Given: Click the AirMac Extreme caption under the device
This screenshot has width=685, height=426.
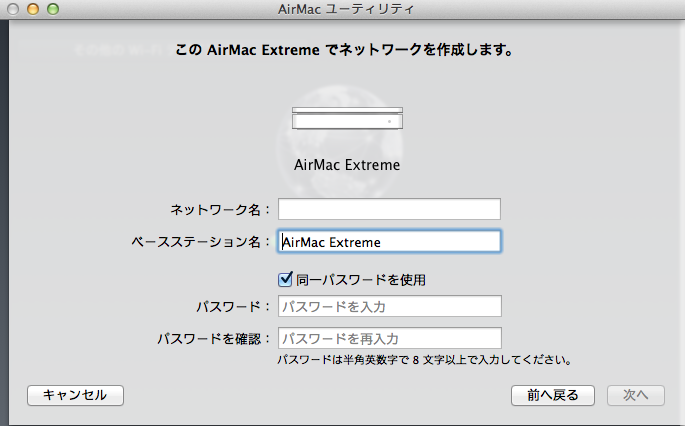Looking at the screenshot, I should 347,163.
